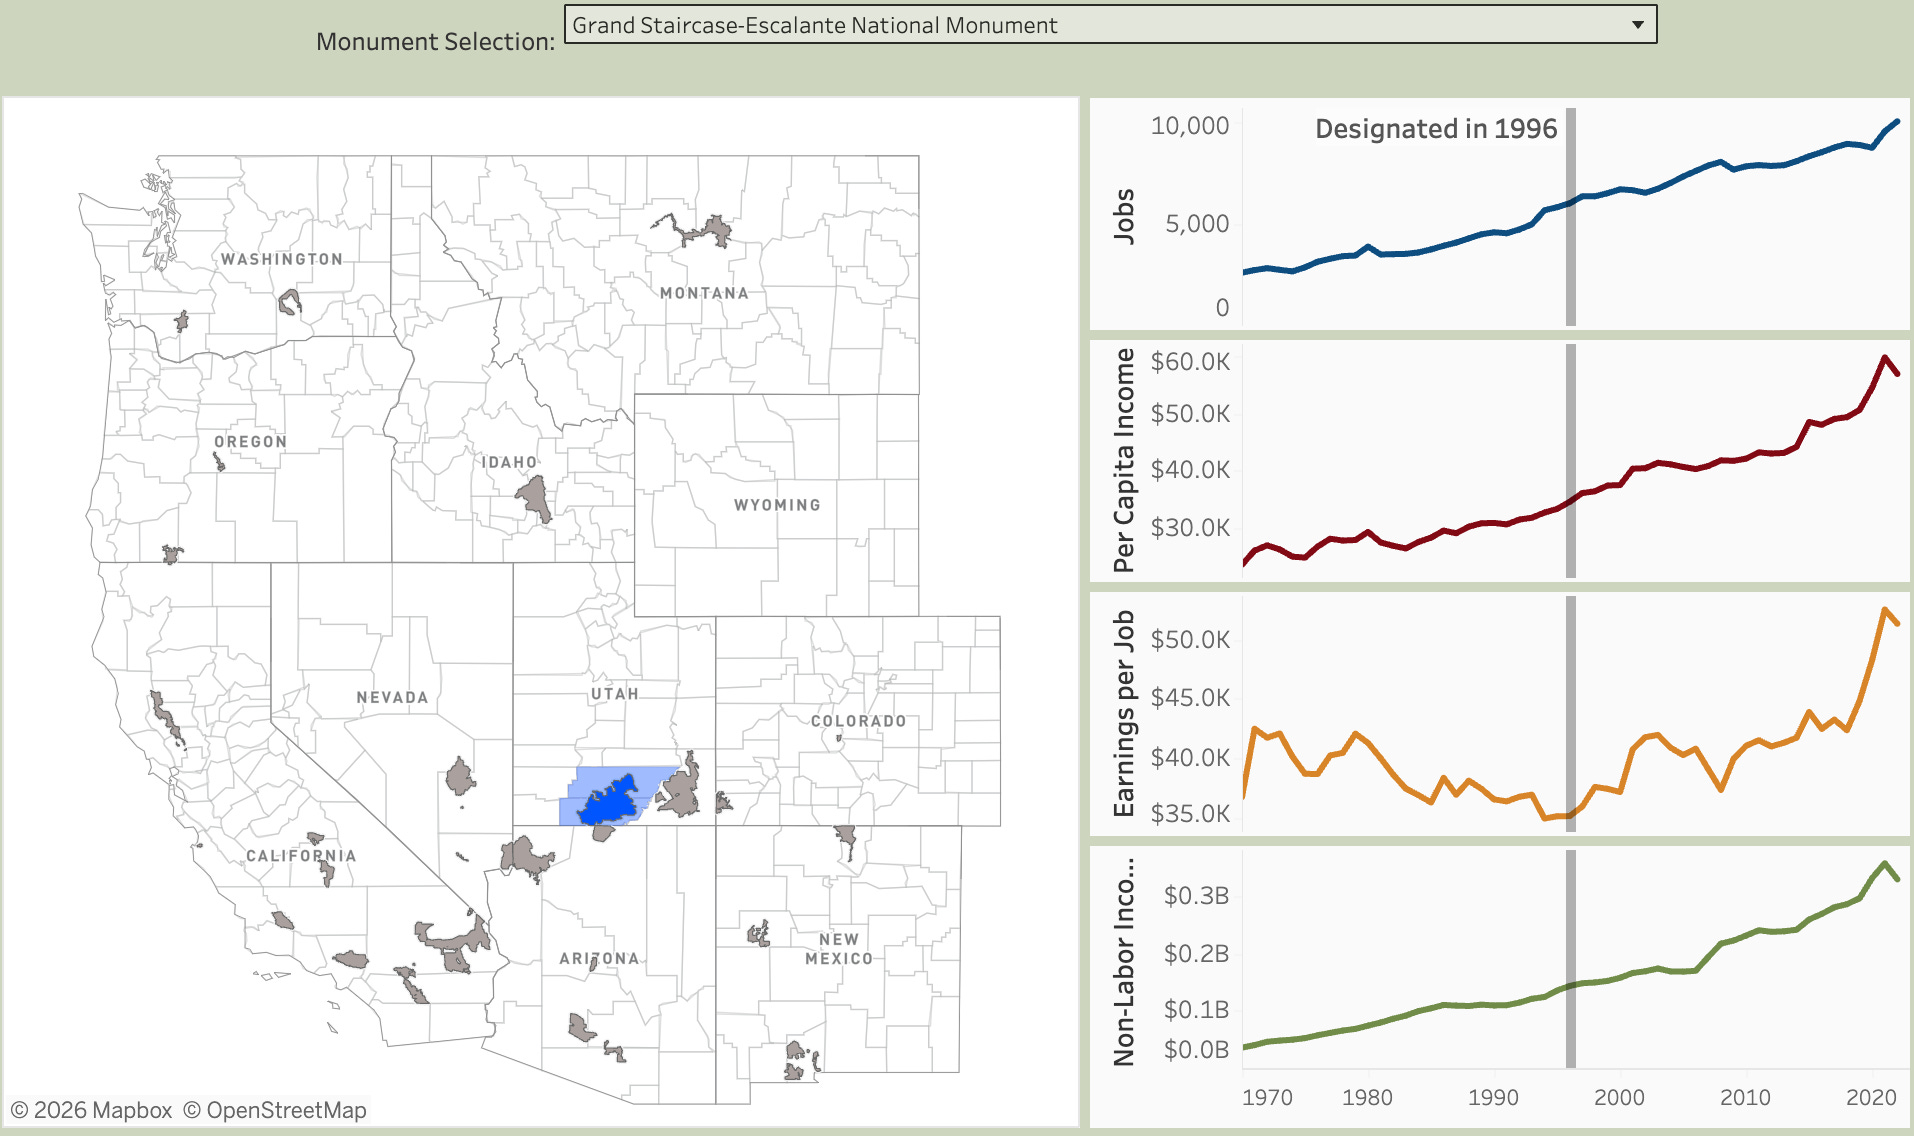Open the Monument Selection dropdown
The height and width of the screenshot is (1136, 1914).
click(1100, 25)
